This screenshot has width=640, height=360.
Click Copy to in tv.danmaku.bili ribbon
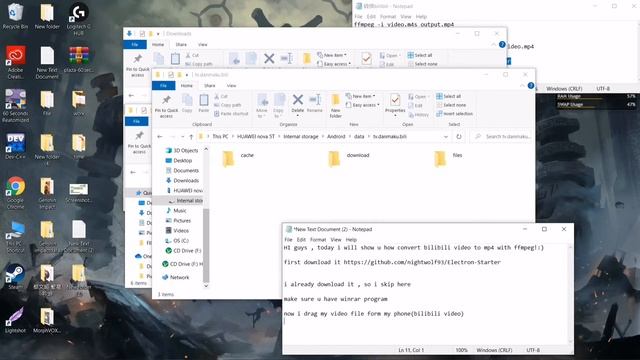point(279,106)
